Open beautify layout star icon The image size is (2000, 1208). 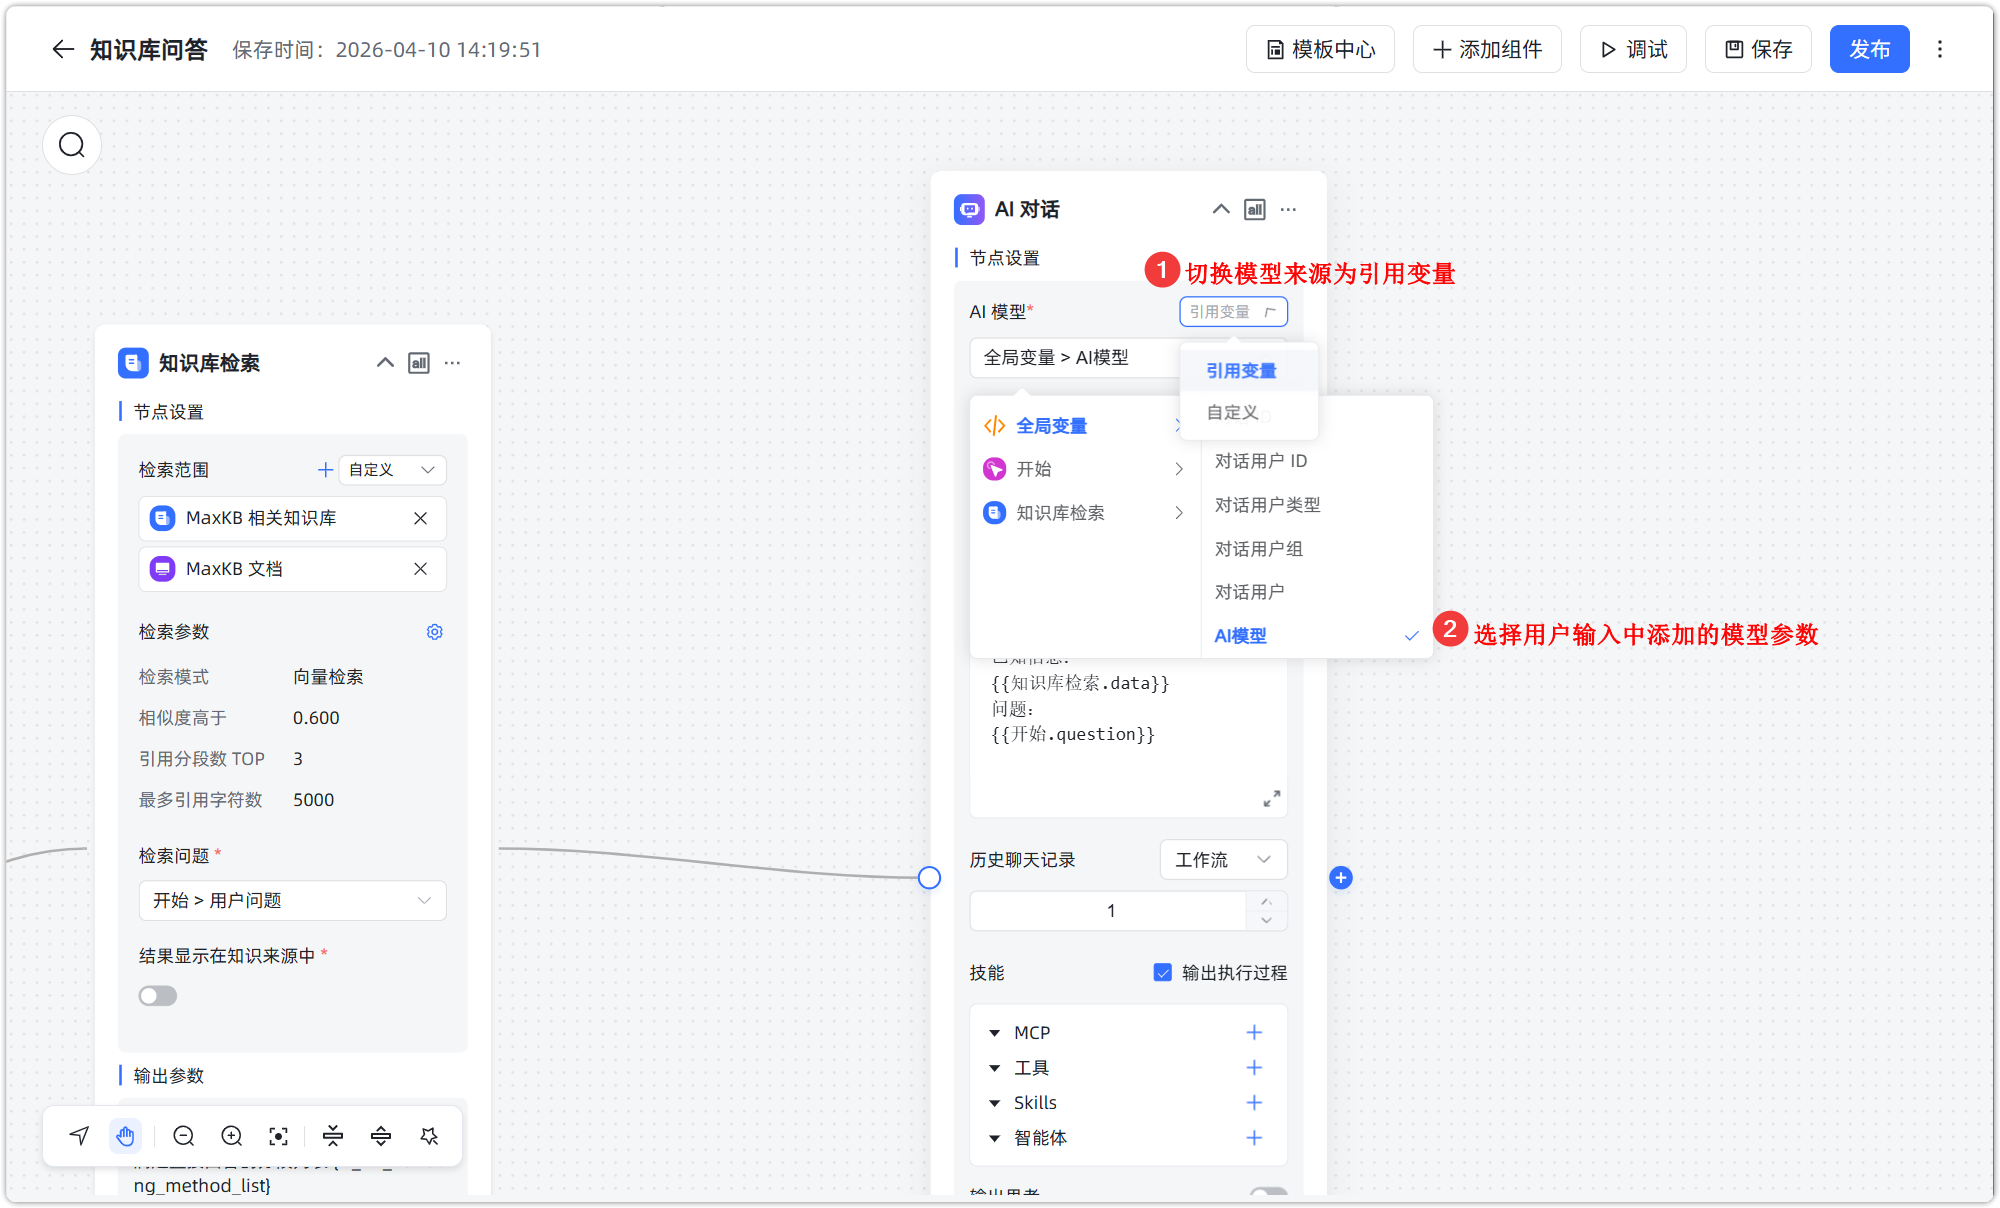pos(429,1135)
